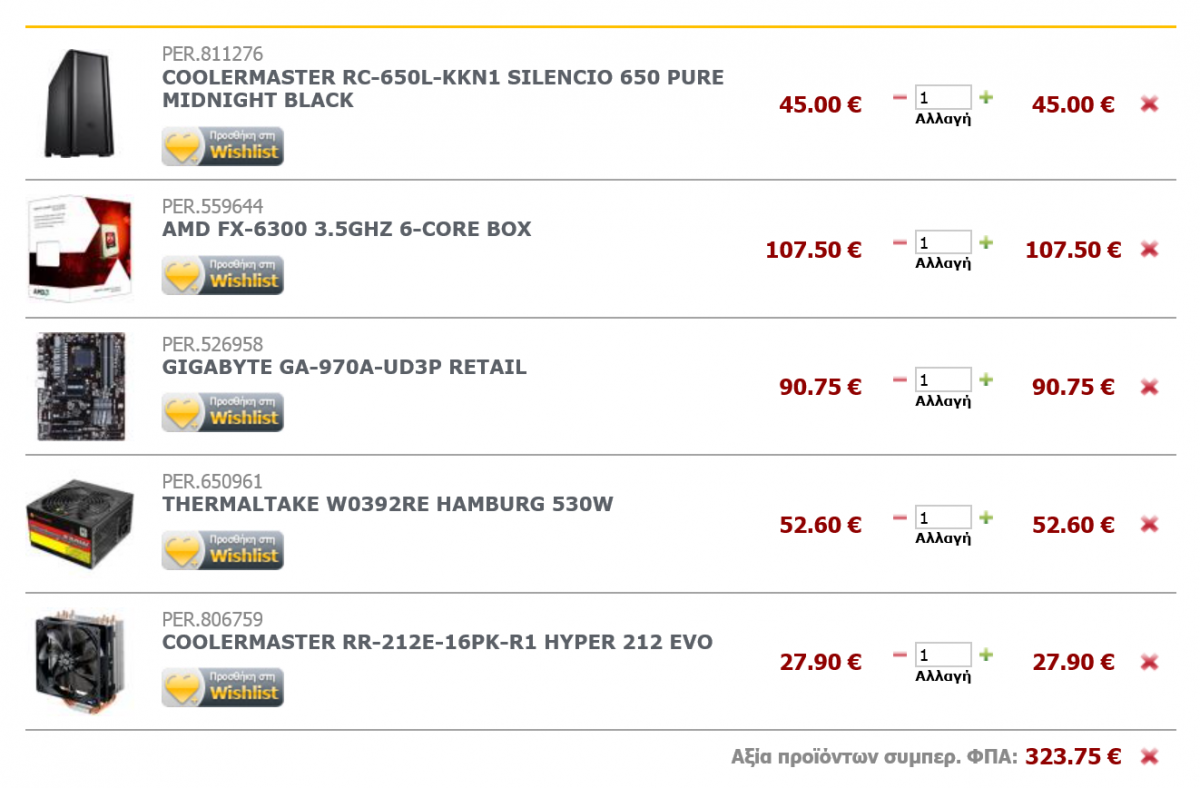
Task: Click Αλλαγή under Thermaltake quantity field
Action: point(943,538)
